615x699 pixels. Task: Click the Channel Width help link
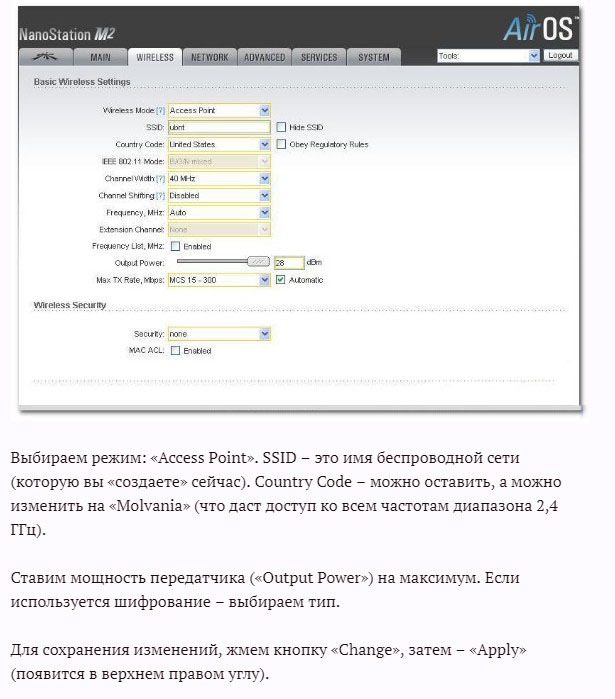(160, 179)
